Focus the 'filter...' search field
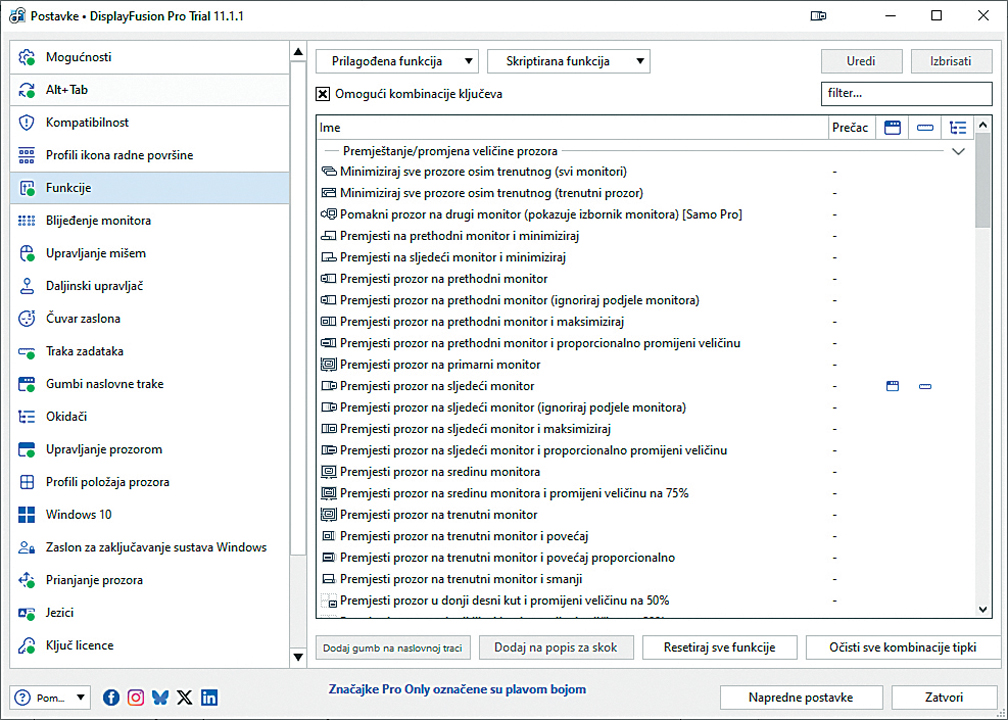The image size is (1008, 720). (906, 93)
